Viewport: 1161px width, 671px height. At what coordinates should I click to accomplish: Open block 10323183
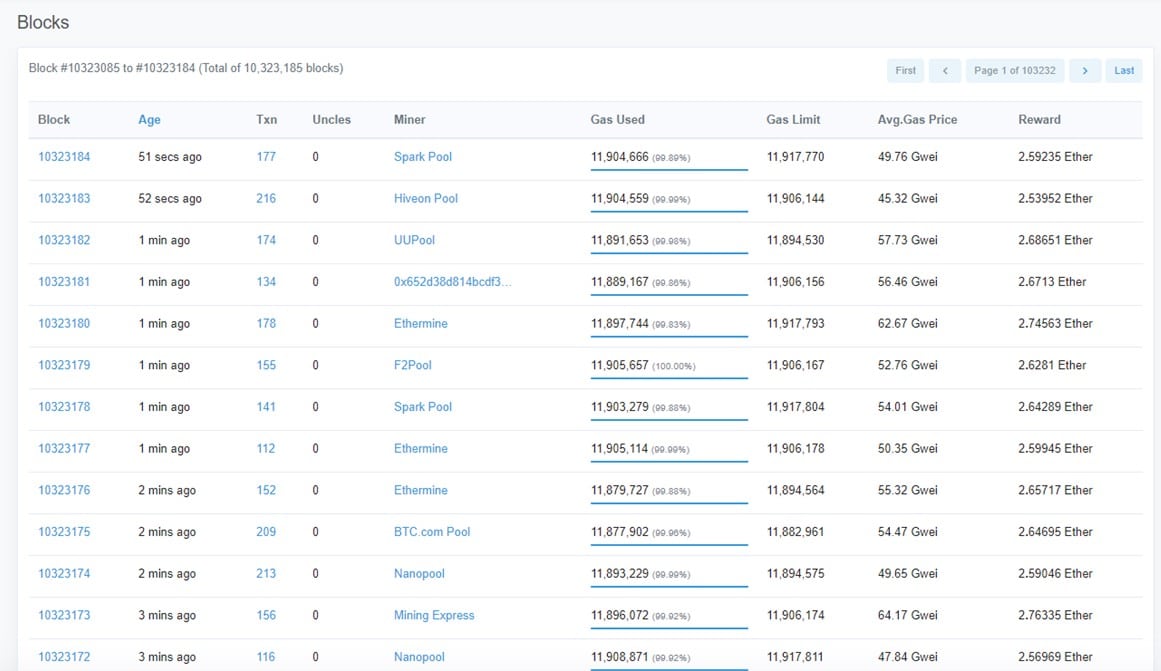(64, 198)
